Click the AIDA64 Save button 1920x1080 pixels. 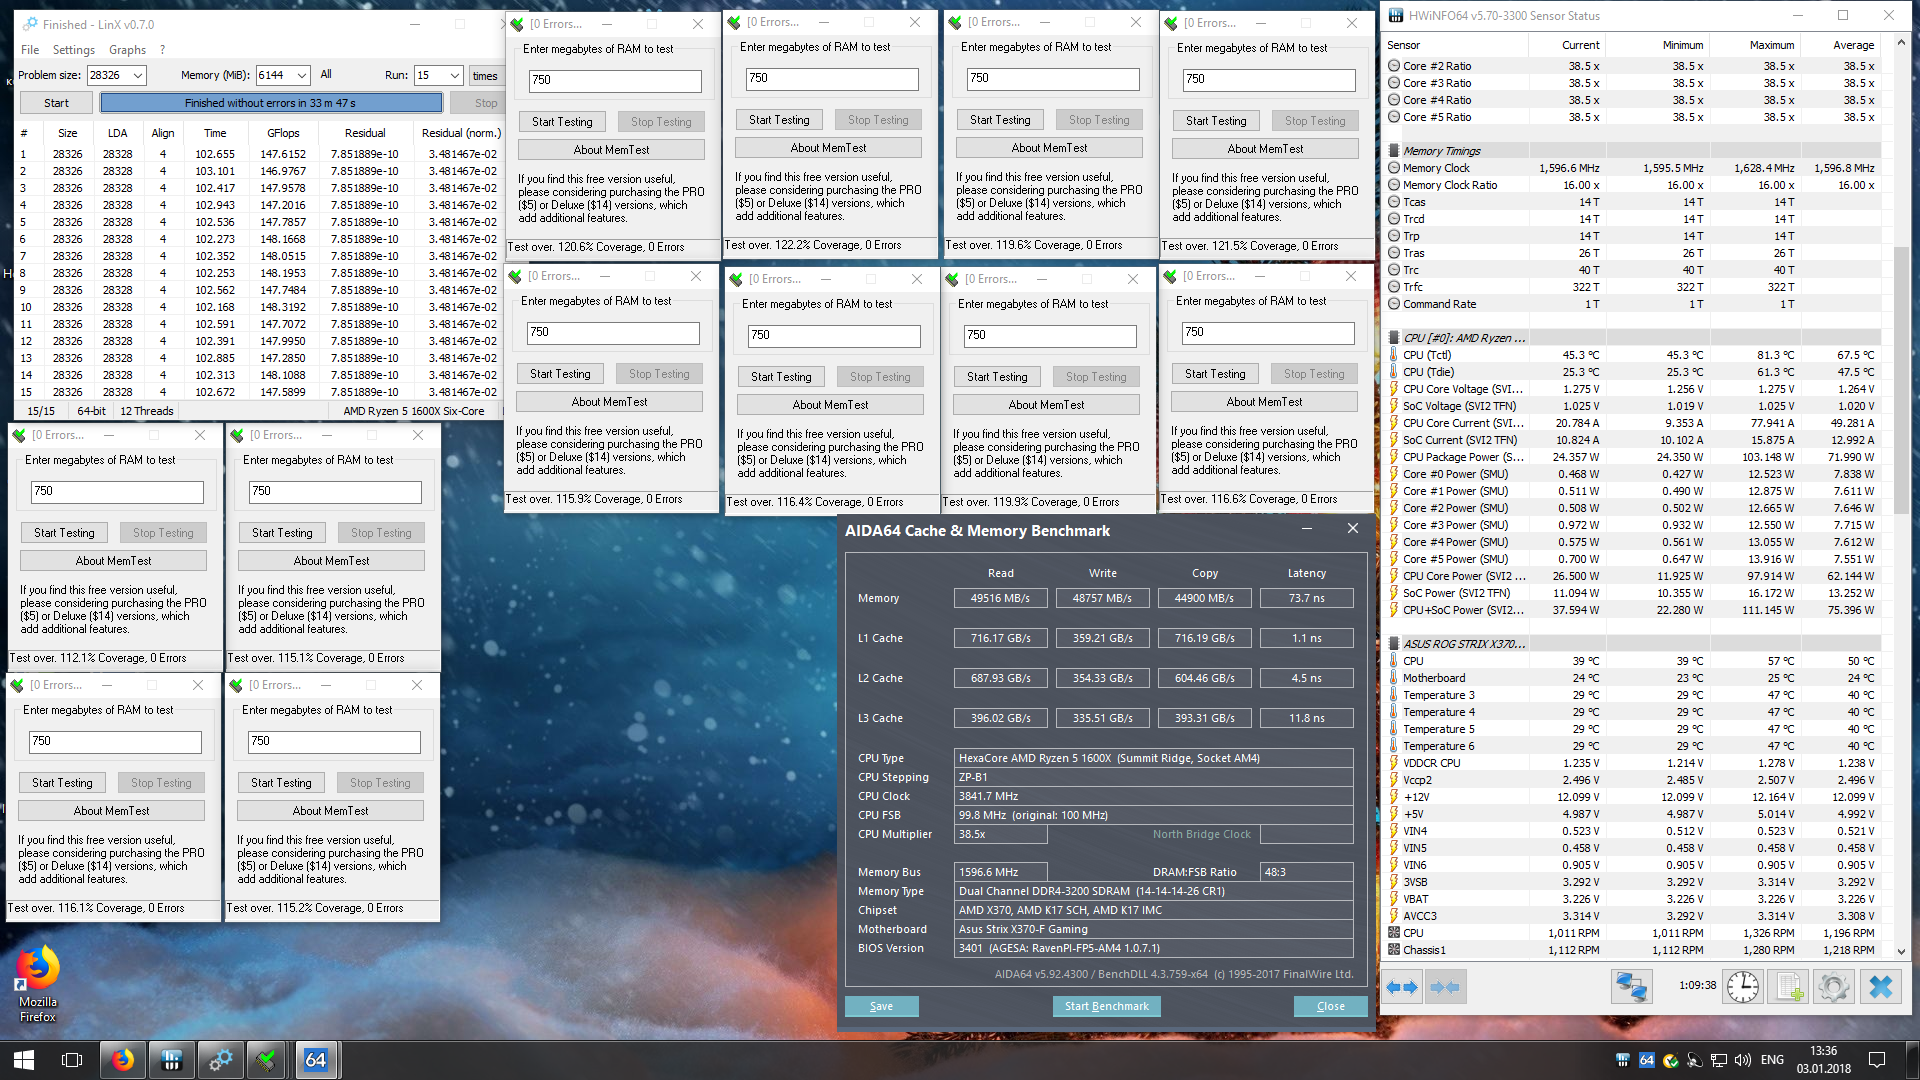(881, 1006)
